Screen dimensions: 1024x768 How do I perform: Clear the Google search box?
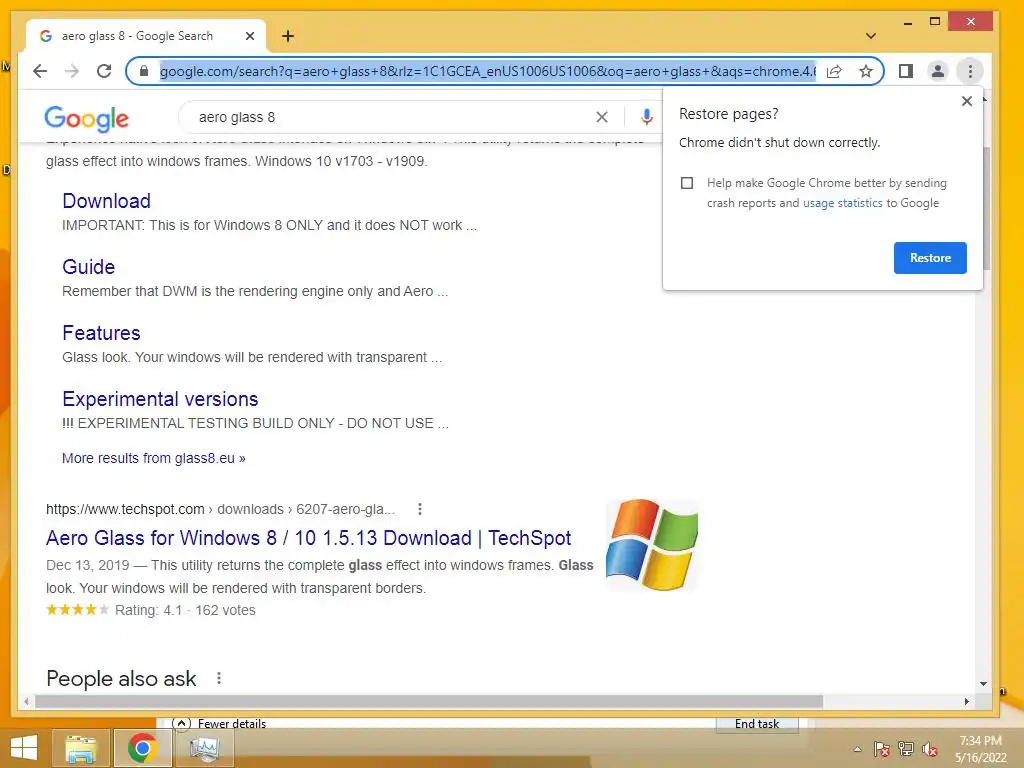(601, 117)
